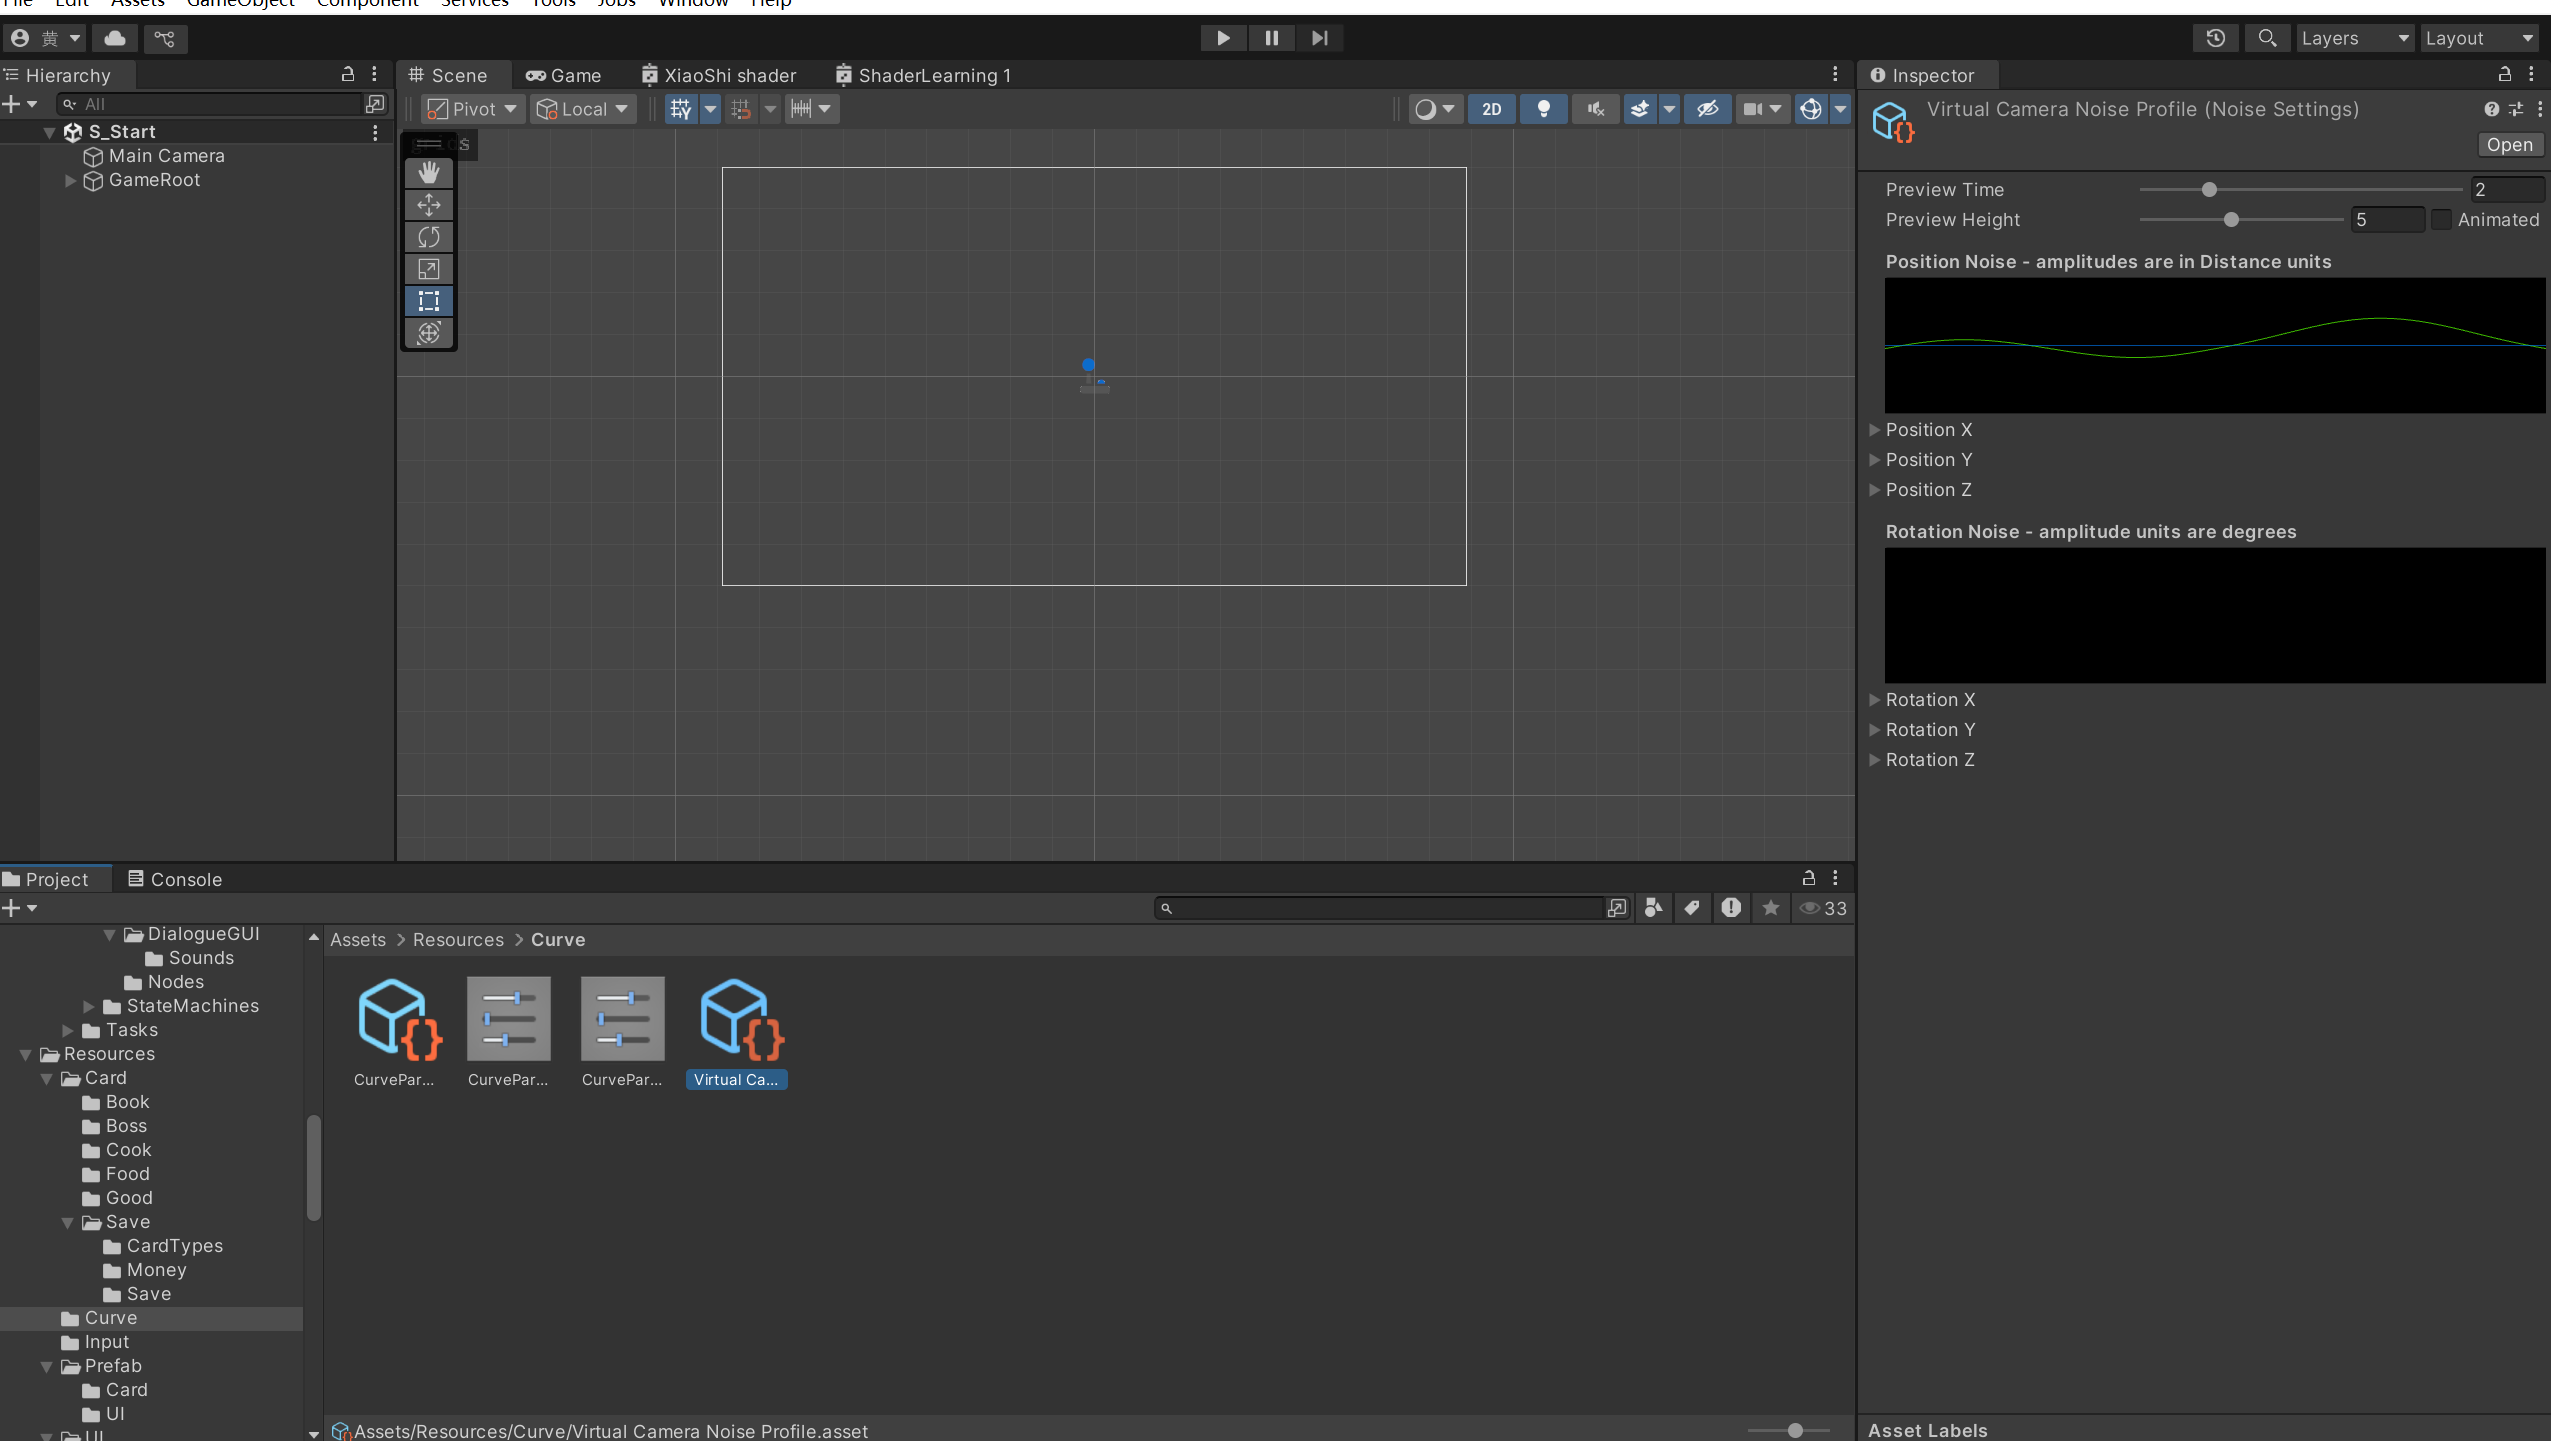The height and width of the screenshot is (1441, 2551).
Task: Toggle 2D scene view mode
Action: (x=1491, y=109)
